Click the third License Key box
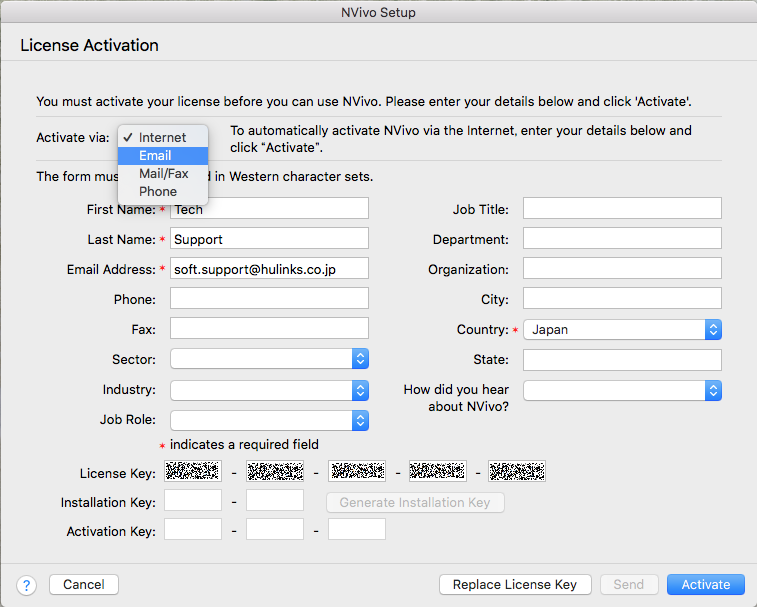The width and height of the screenshot is (757, 607). tap(357, 471)
